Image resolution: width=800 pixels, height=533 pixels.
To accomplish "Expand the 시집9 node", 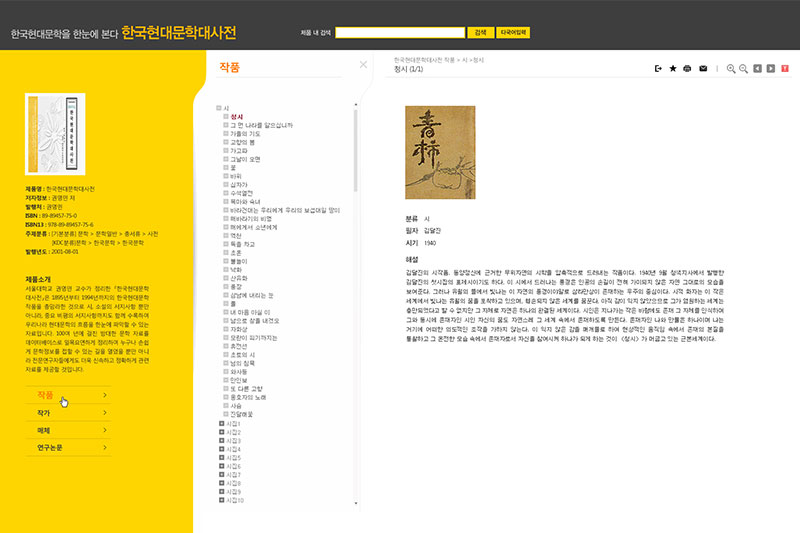I will coord(221,492).
